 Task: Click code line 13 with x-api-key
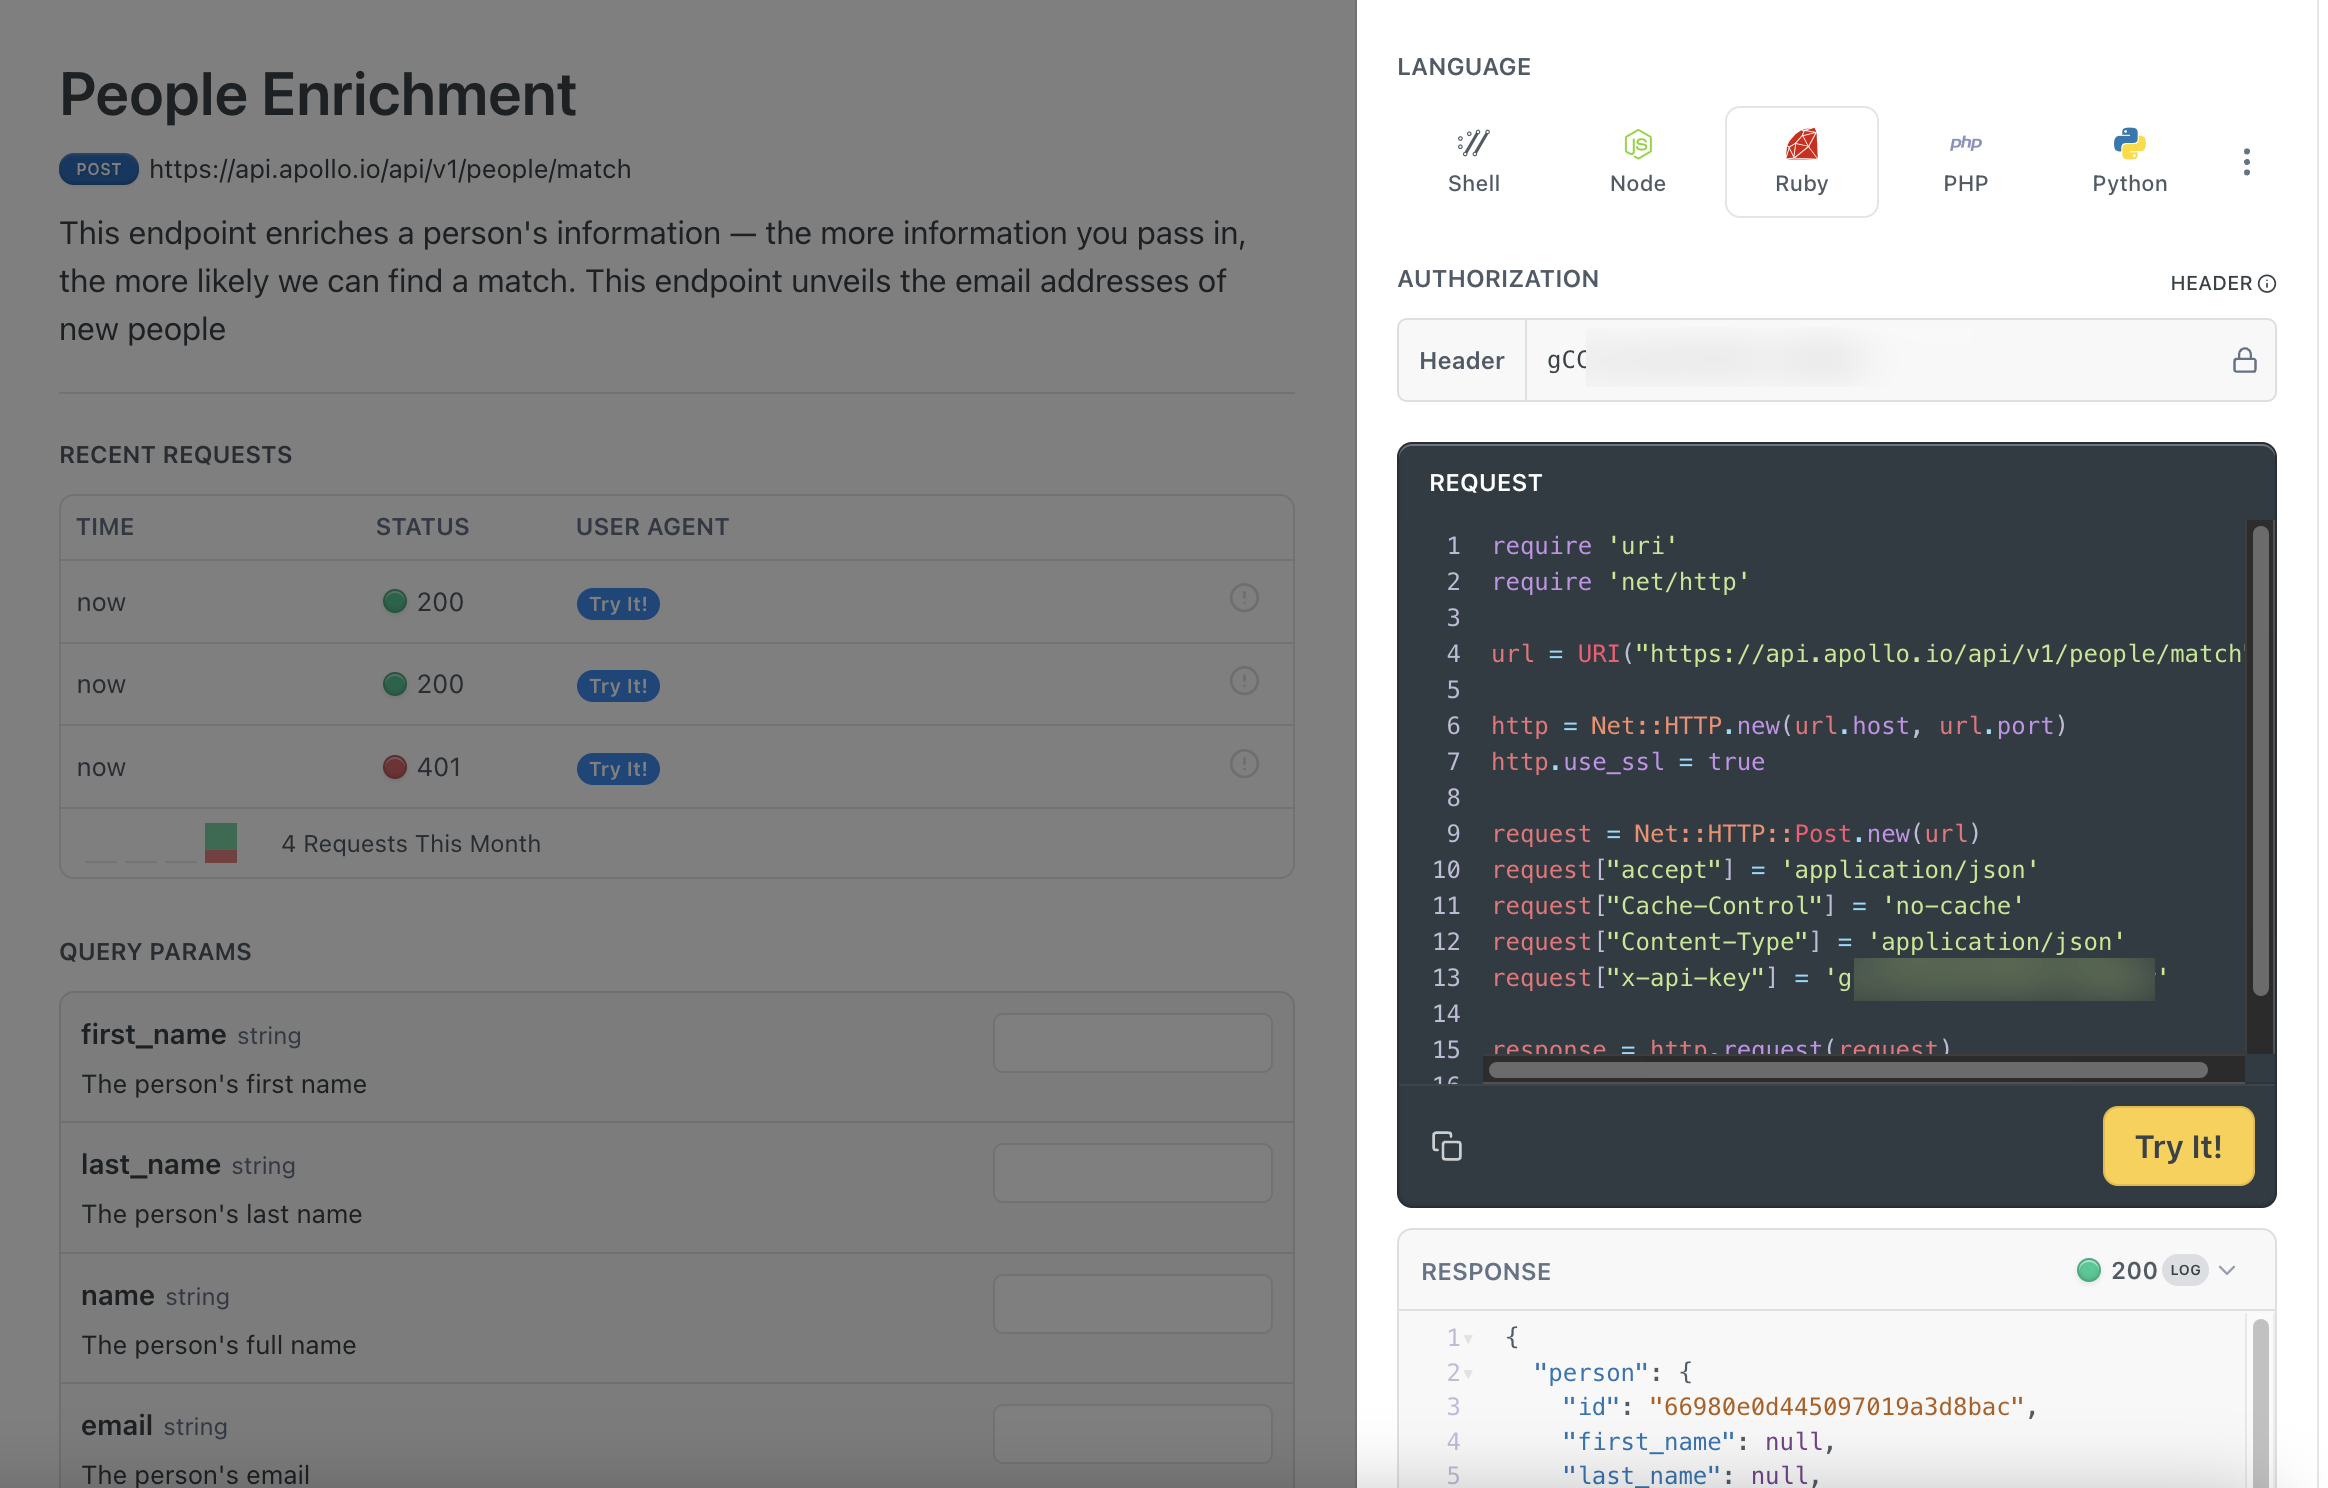[x=1830, y=978]
